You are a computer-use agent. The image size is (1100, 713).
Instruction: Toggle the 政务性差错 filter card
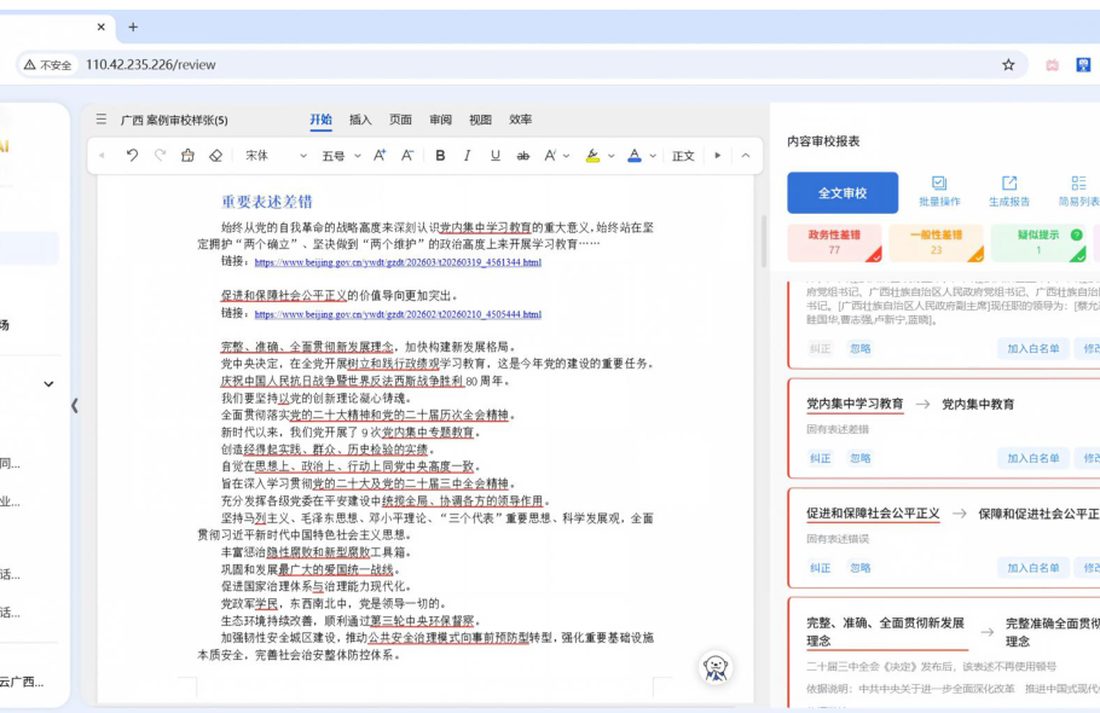834,243
